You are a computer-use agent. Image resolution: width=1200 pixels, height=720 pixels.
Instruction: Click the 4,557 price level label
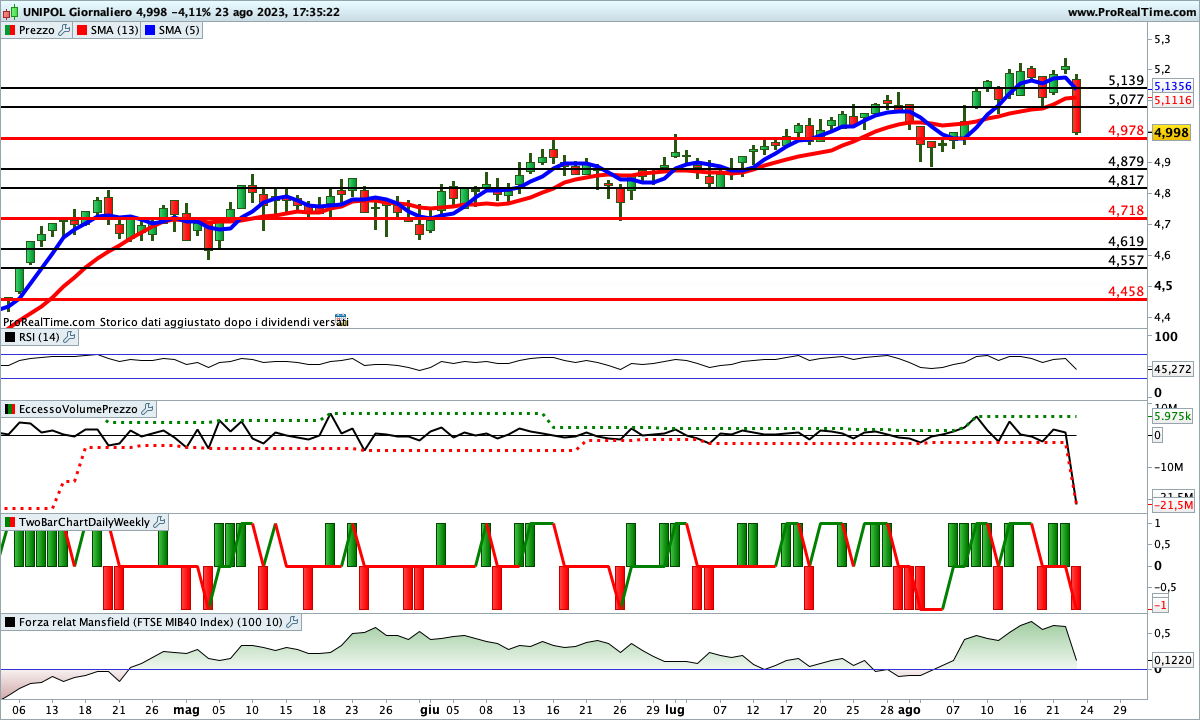[1126, 260]
